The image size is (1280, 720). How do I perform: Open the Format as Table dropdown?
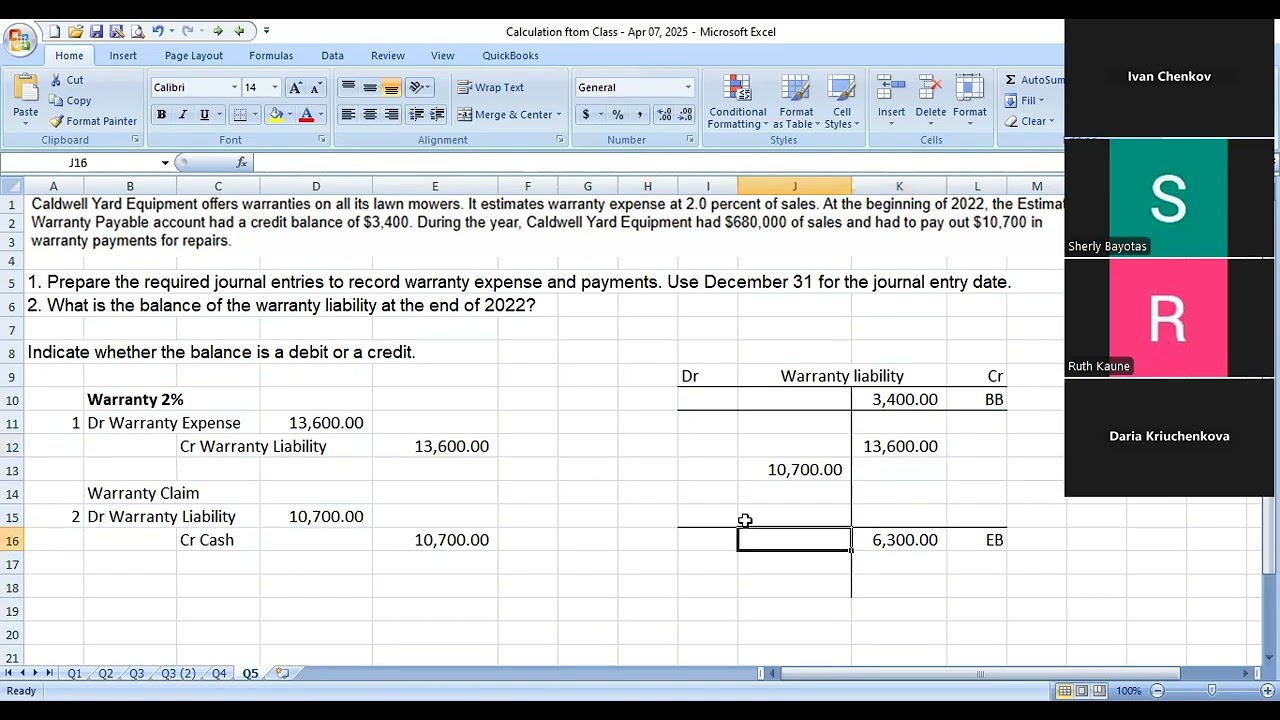796,101
